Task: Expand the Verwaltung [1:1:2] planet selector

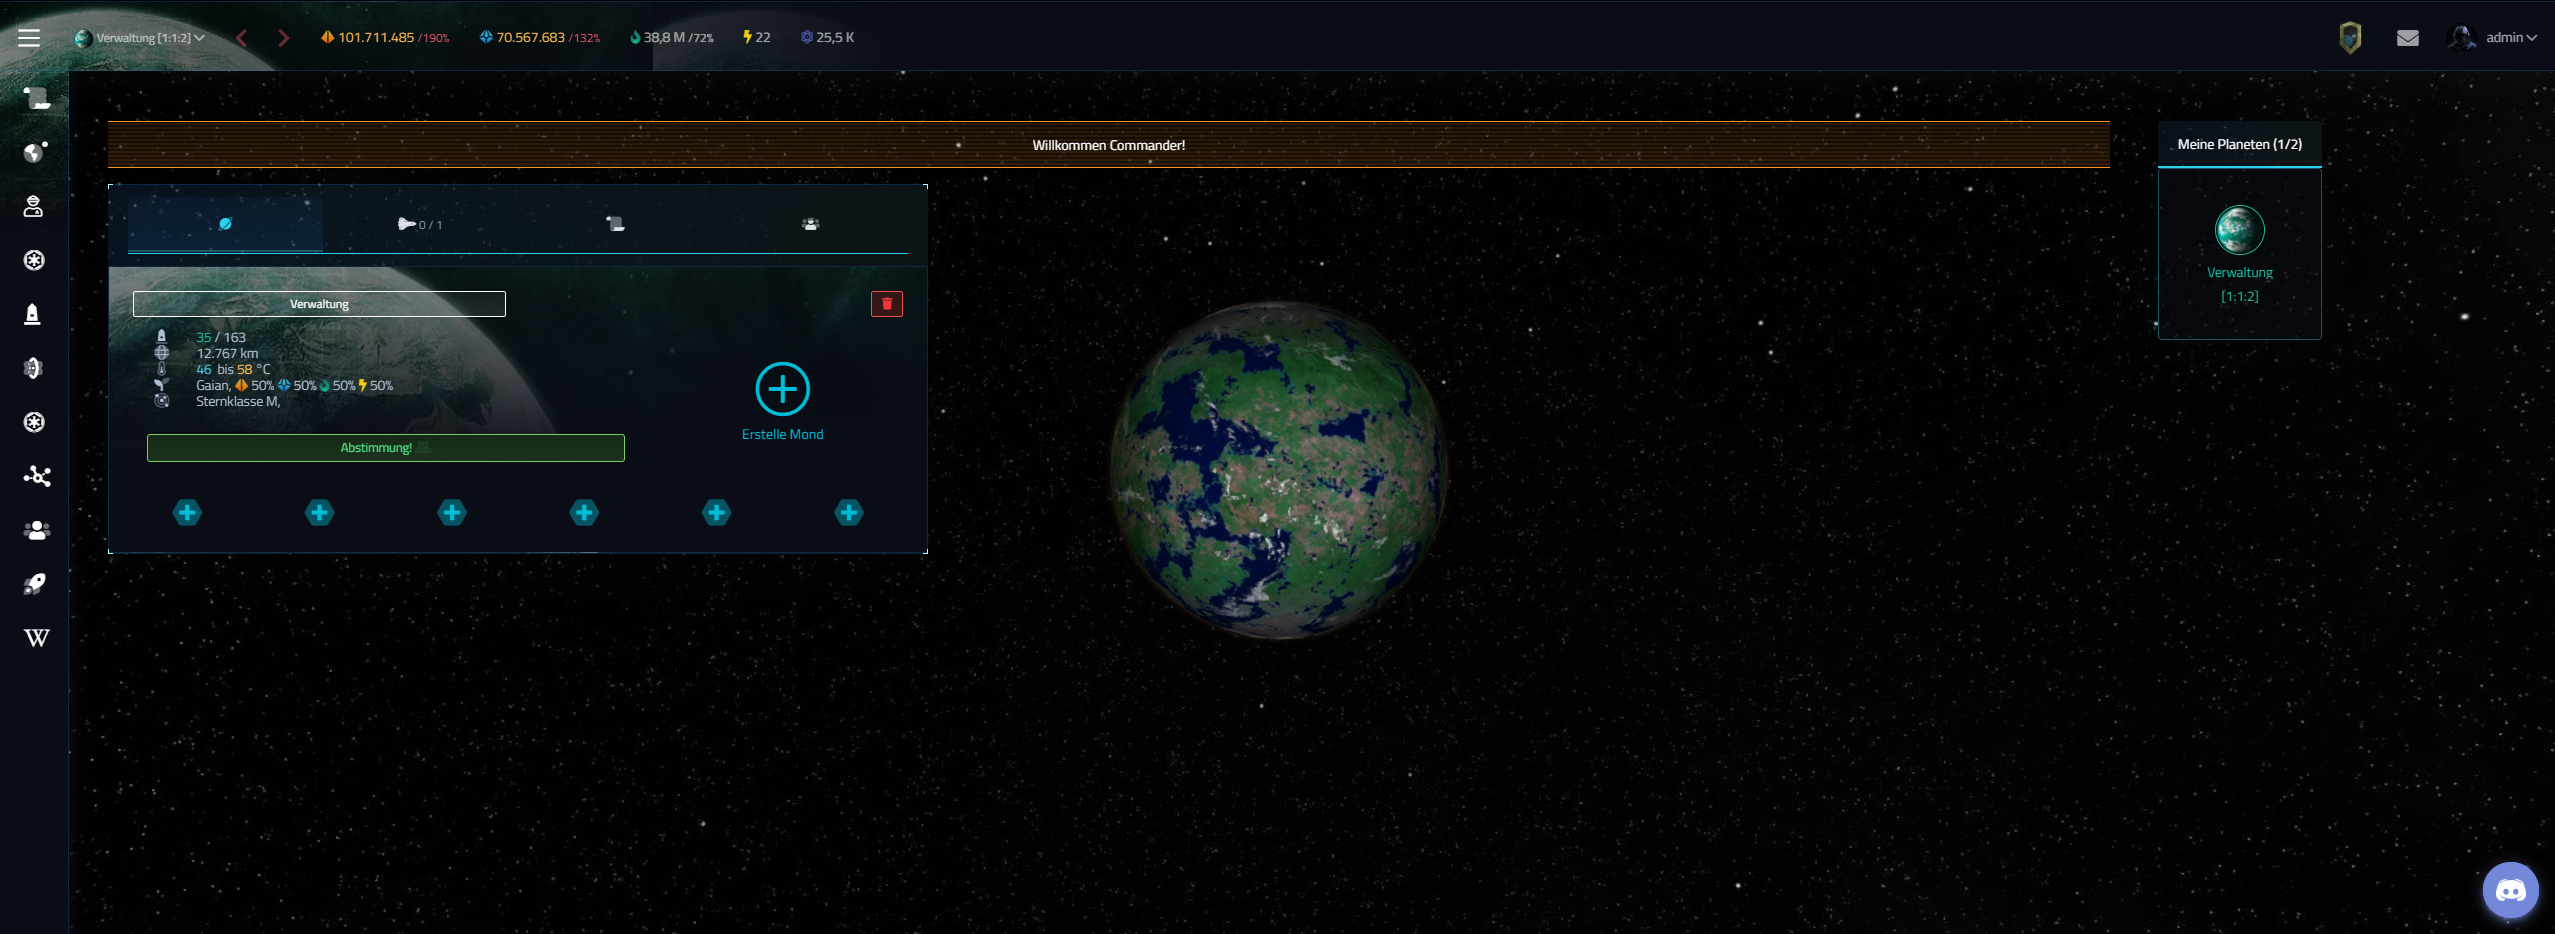Action: 140,38
